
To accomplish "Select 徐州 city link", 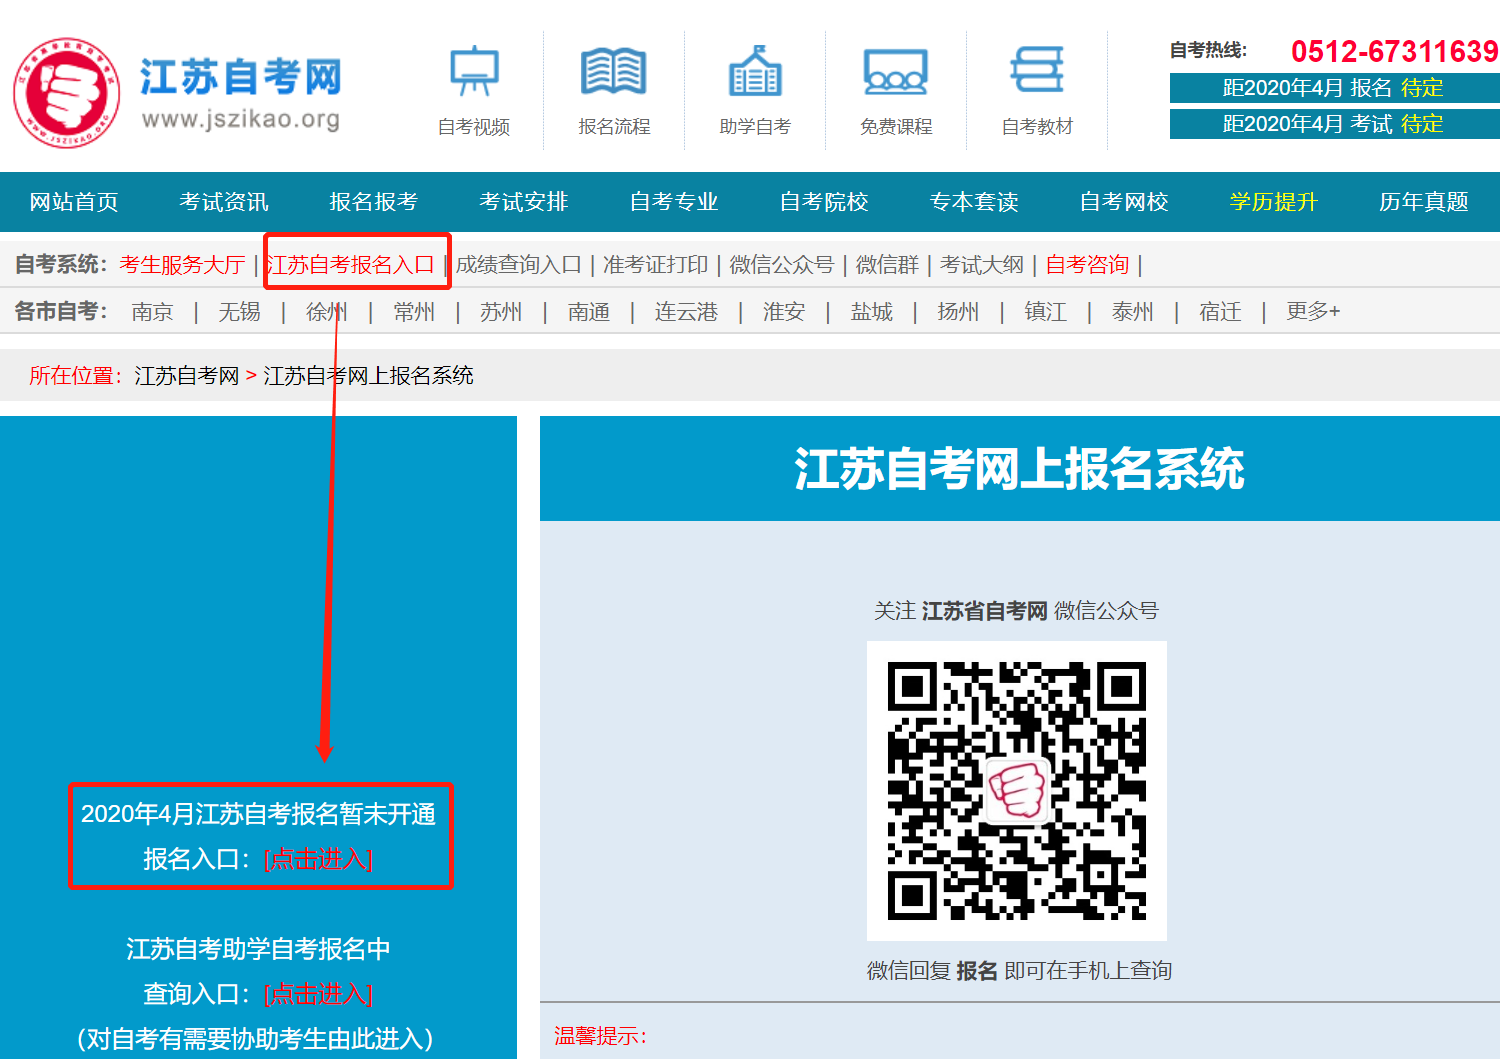I will click(x=327, y=312).
